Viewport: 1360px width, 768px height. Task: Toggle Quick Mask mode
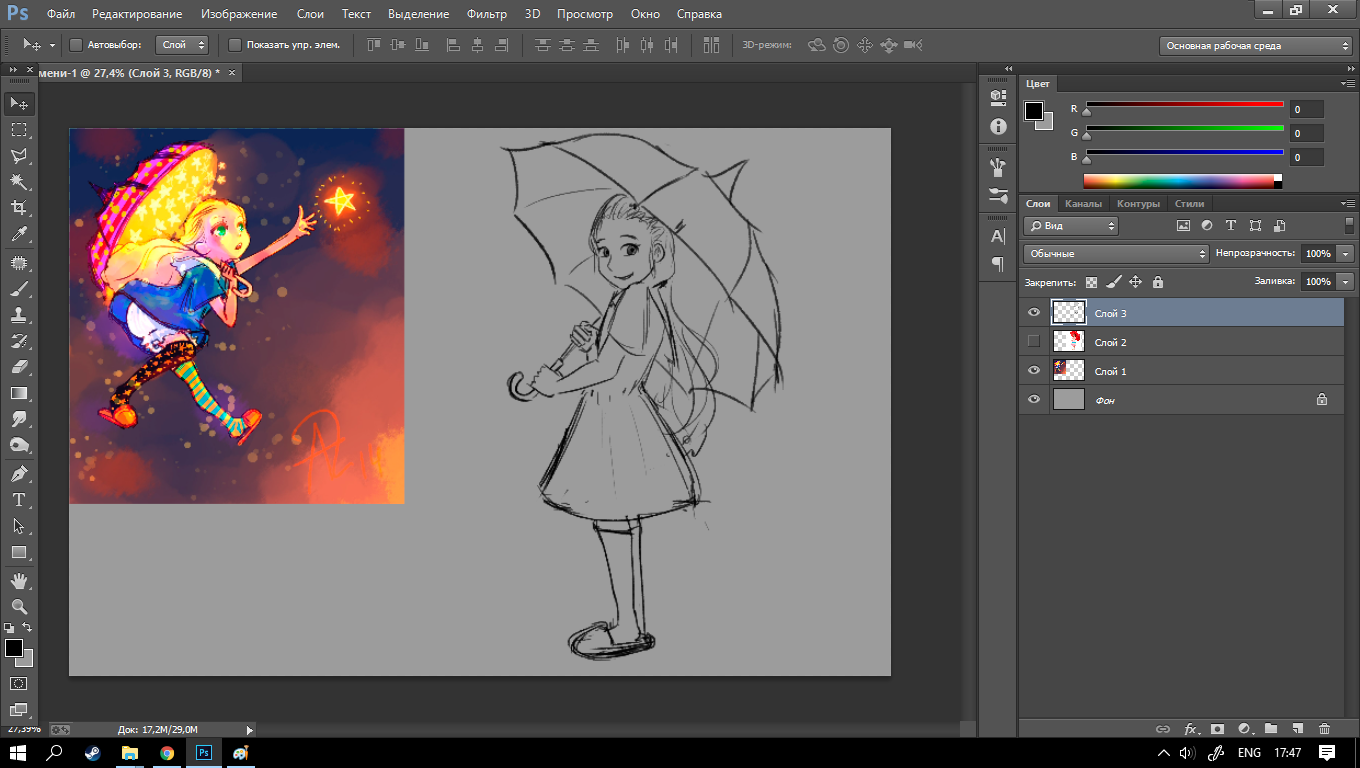(19, 684)
